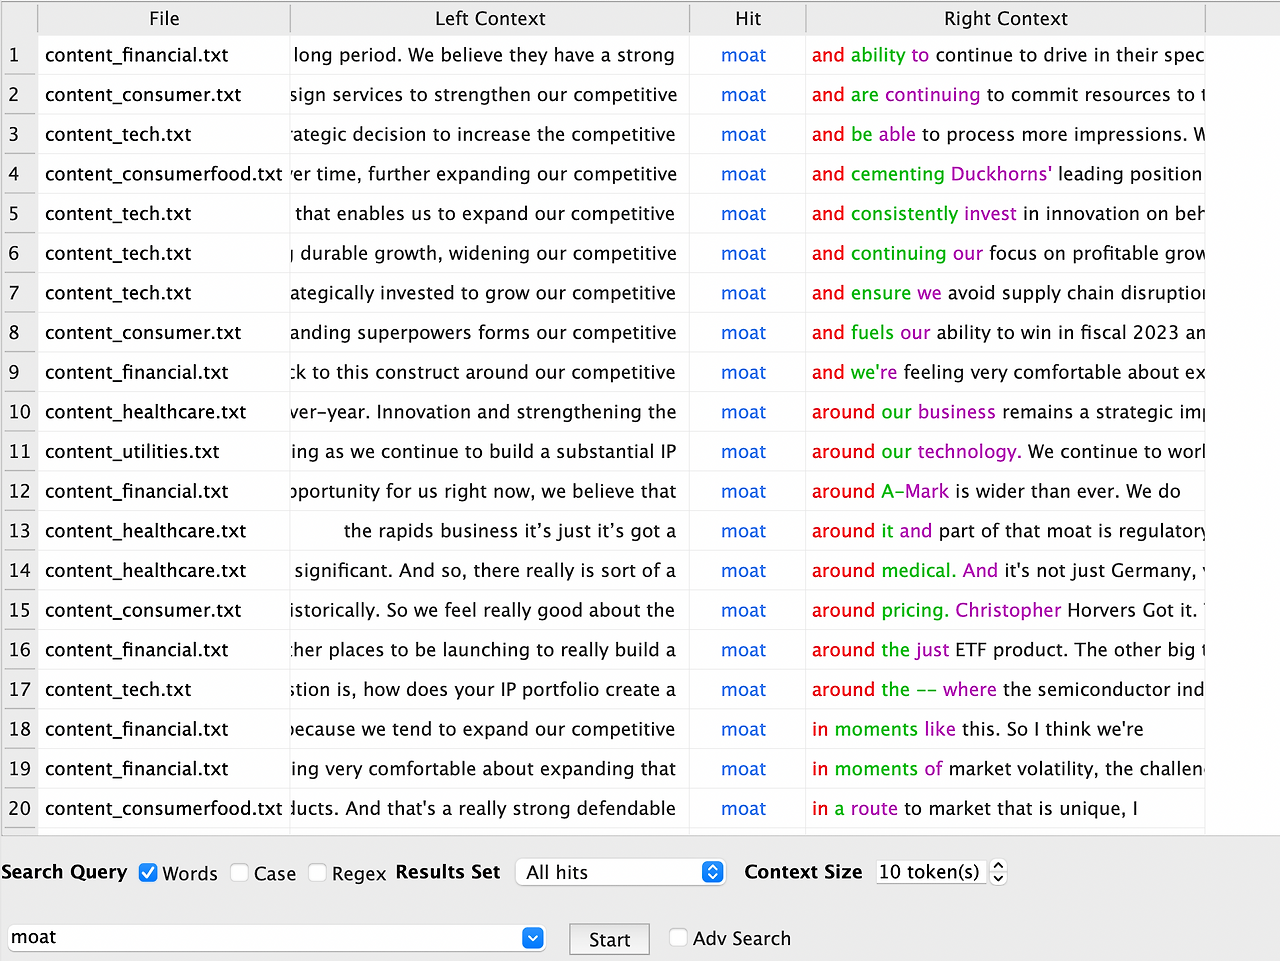The image size is (1280, 961).
Task: Select row number 12
Action: tap(19, 492)
